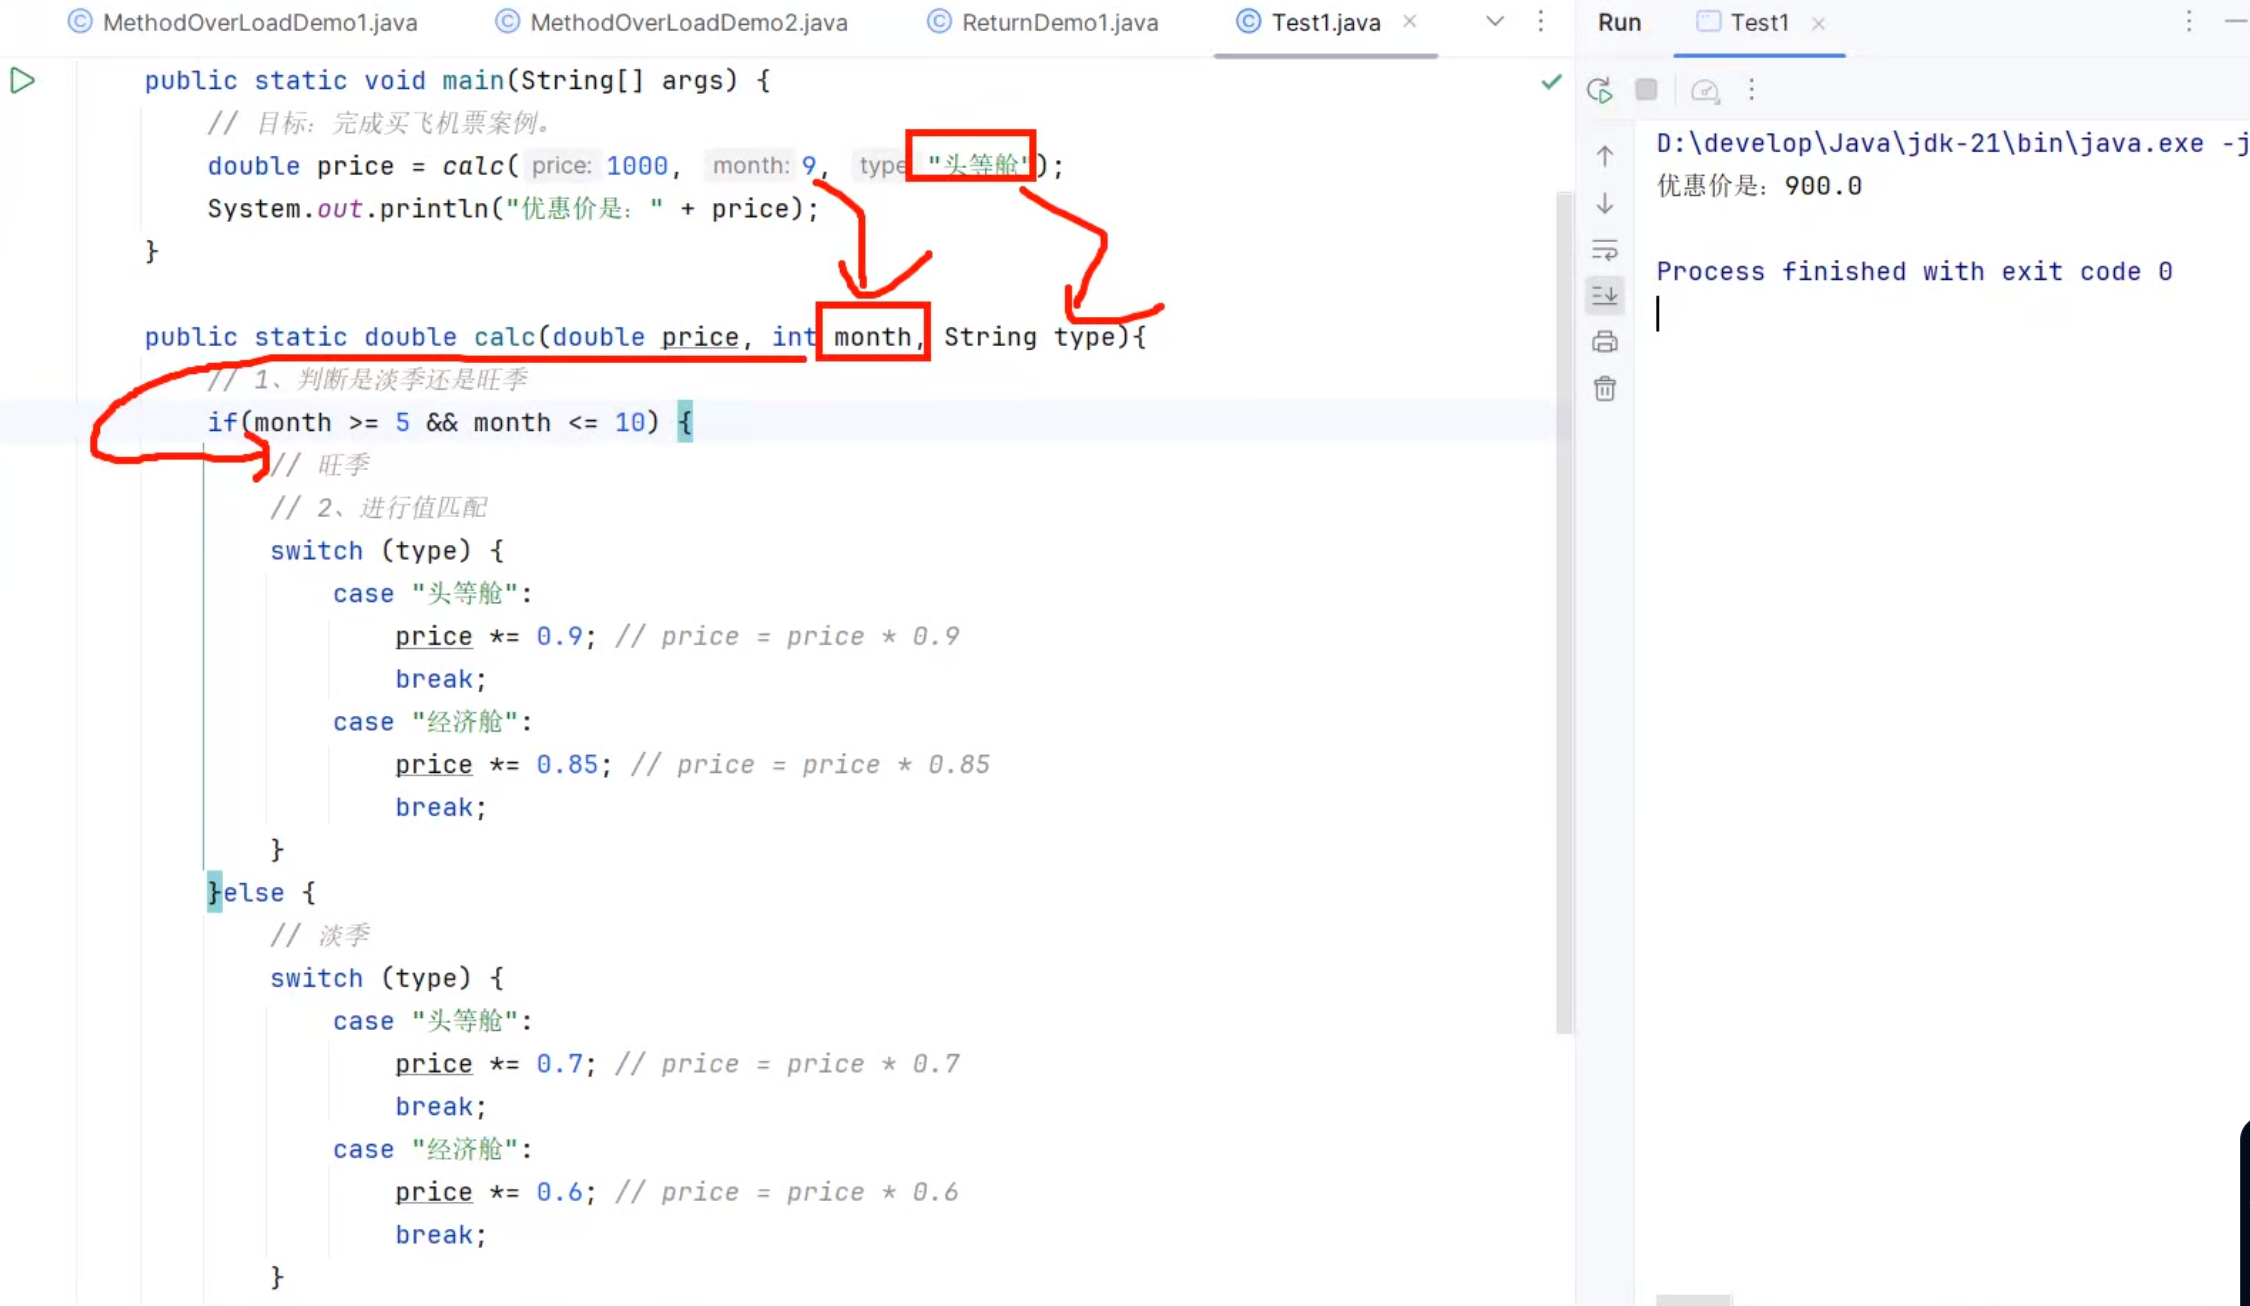
Task: Expand the hidden editor tabs dropdown
Action: (1495, 21)
